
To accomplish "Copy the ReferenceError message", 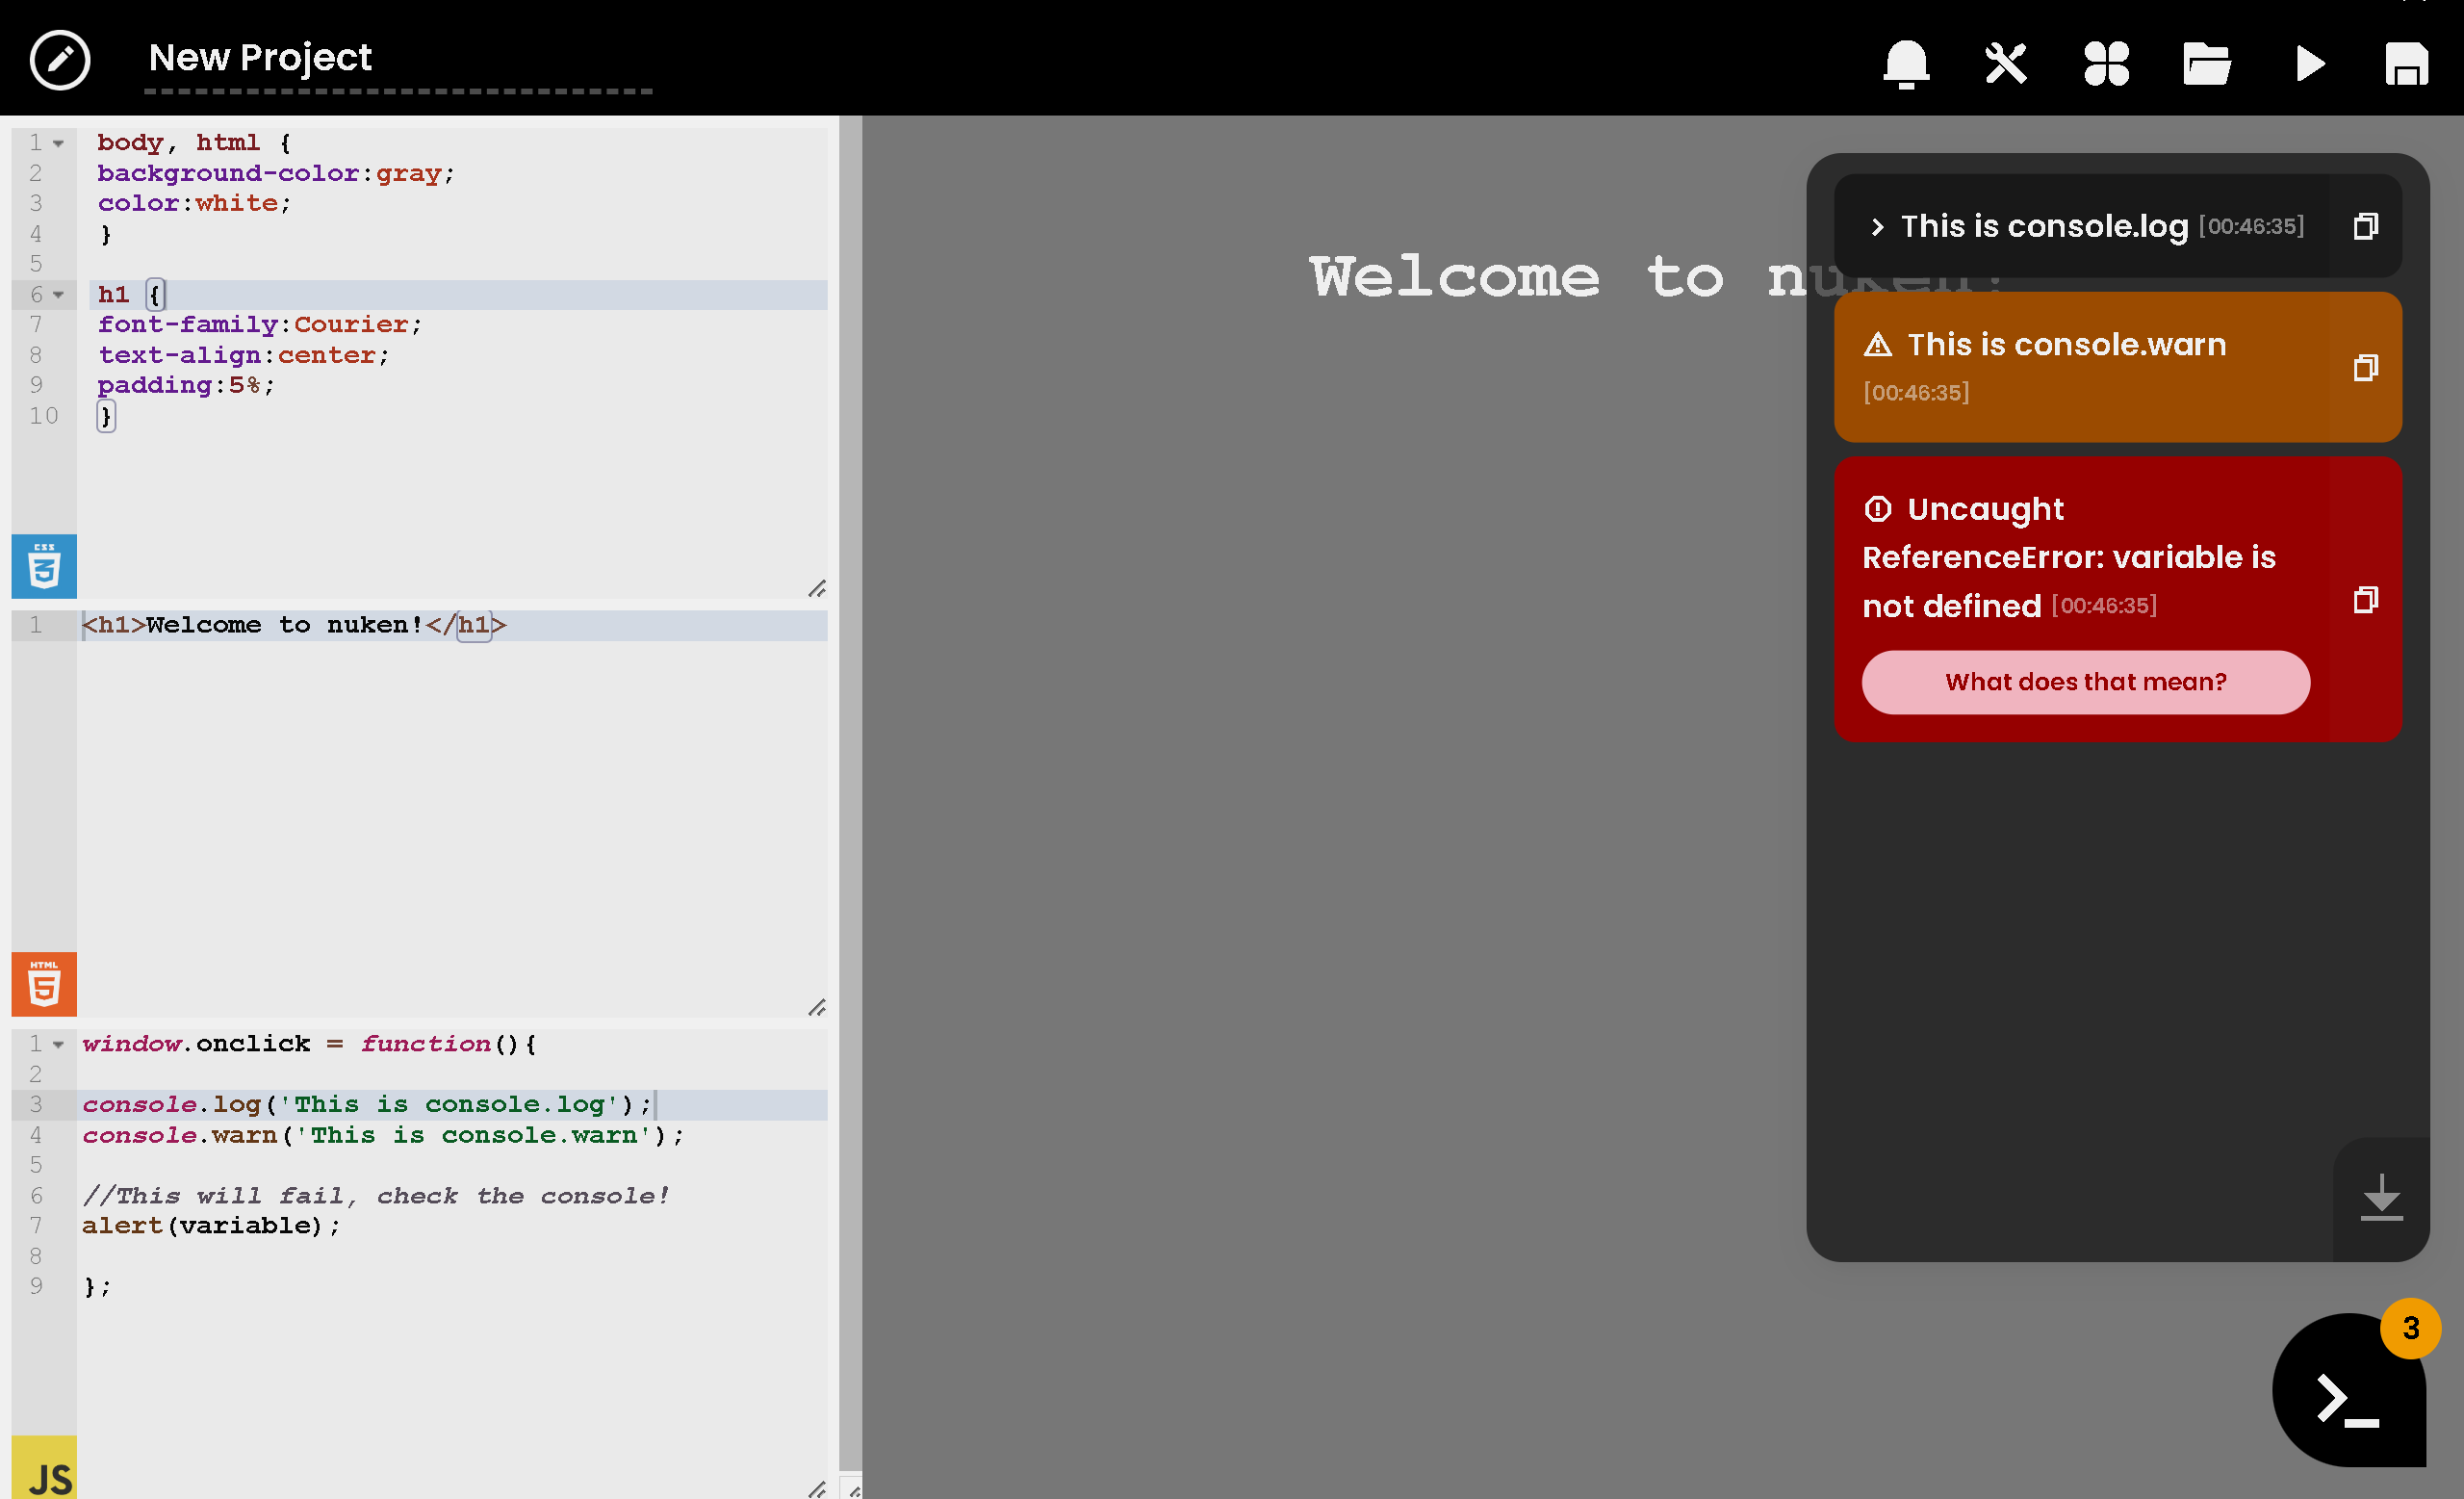I will pyautogui.click(x=2365, y=599).
